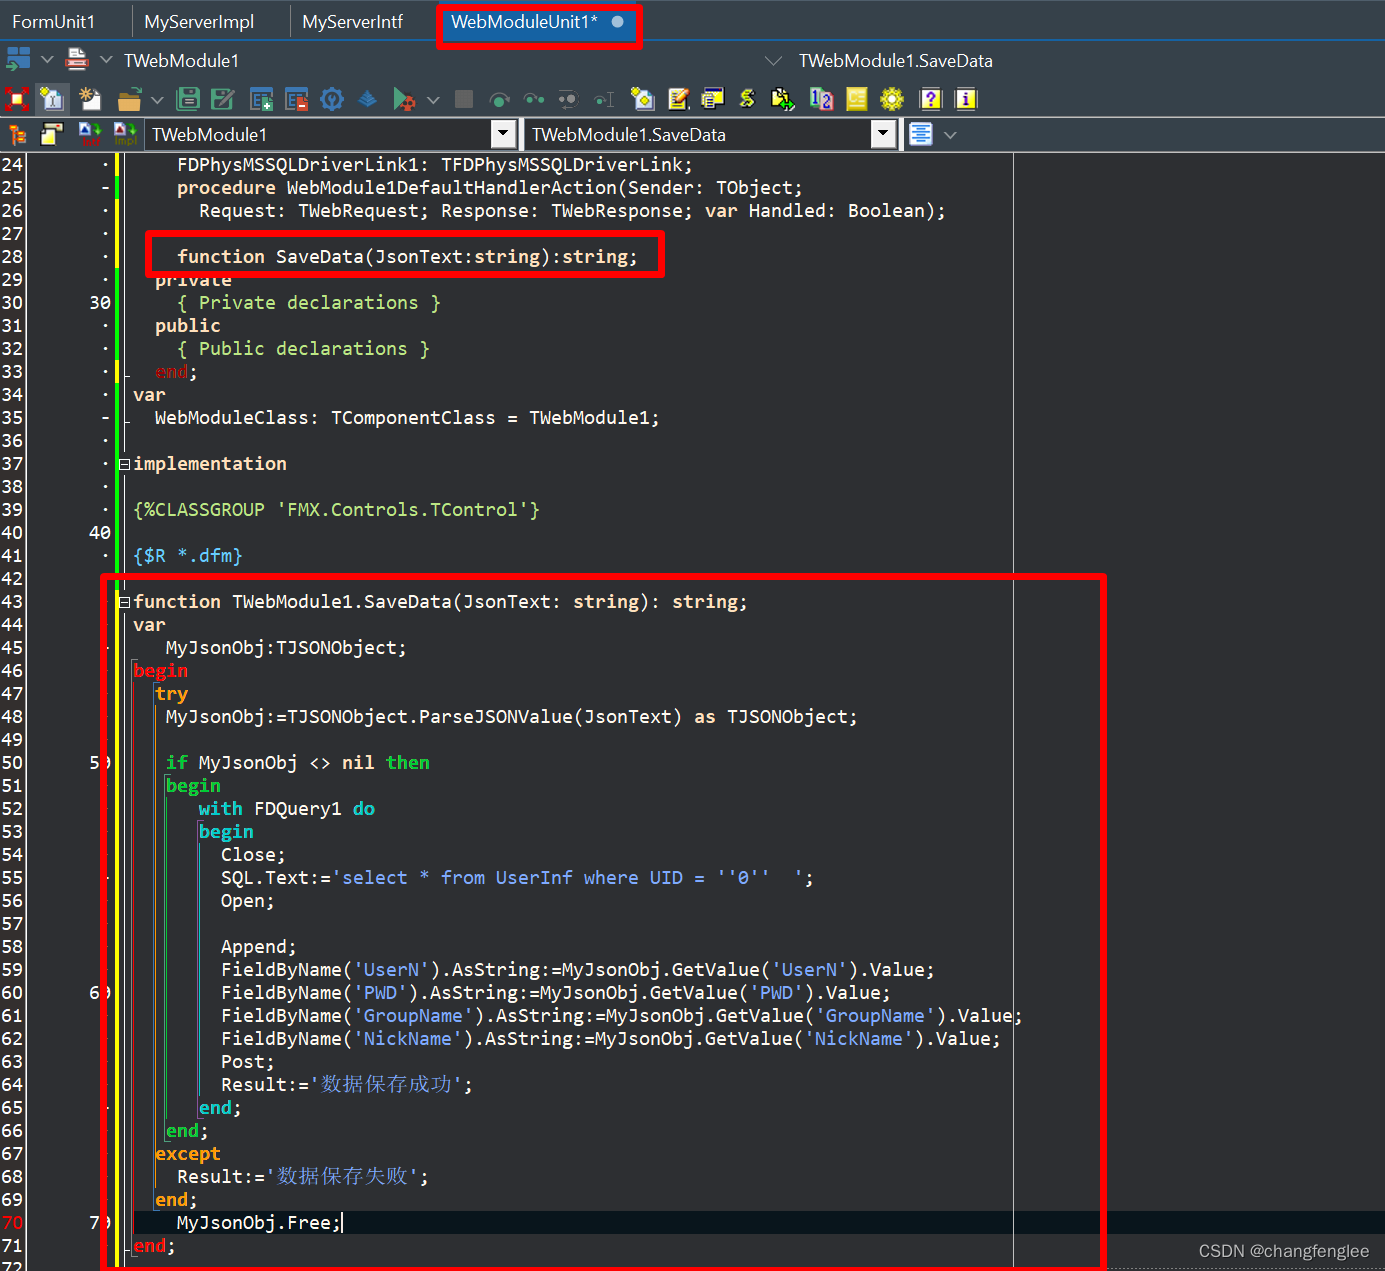Click the yellow info 'i' icon
The height and width of the screenshot is (1271, 1385).
[x=966, y=99]
